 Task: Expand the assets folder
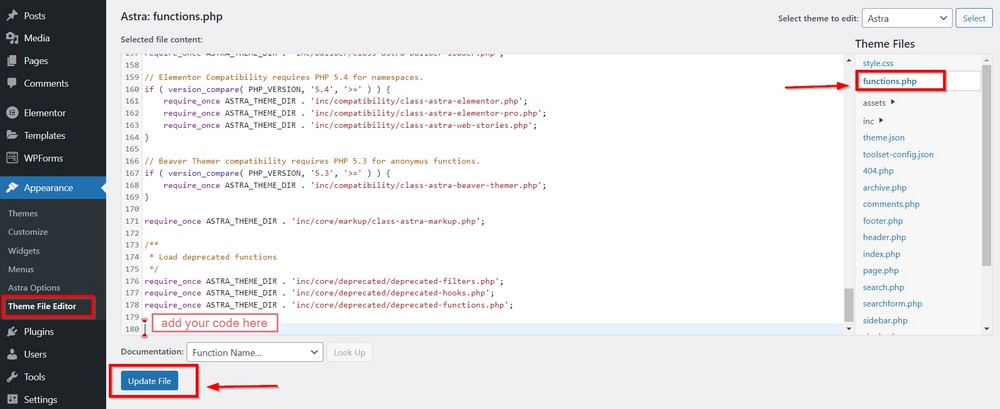879,102
